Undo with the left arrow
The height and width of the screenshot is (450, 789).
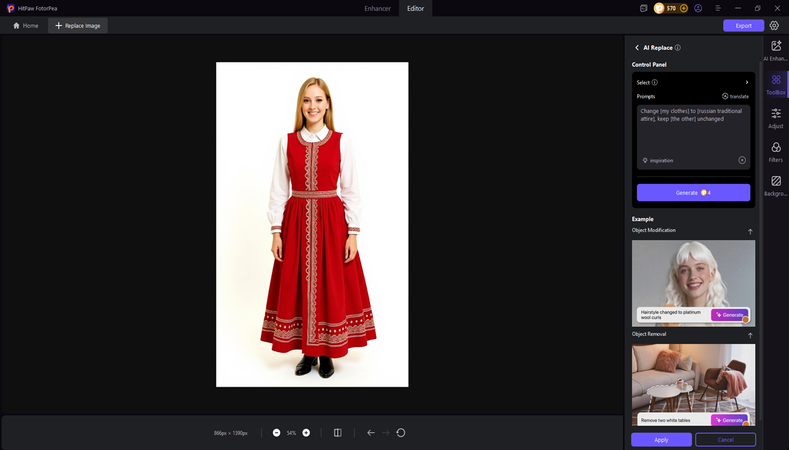tap(371, 433)
